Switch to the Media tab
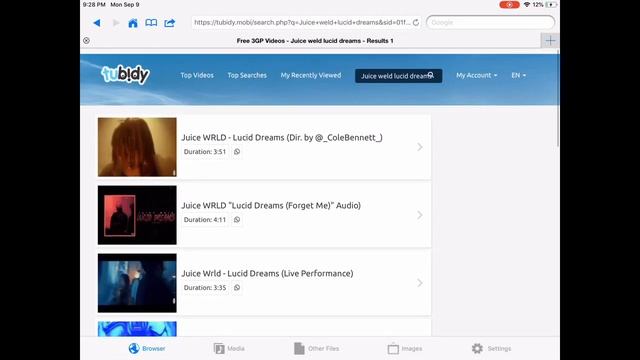This screenshot has width=640, height=360. tap(229, 348)
